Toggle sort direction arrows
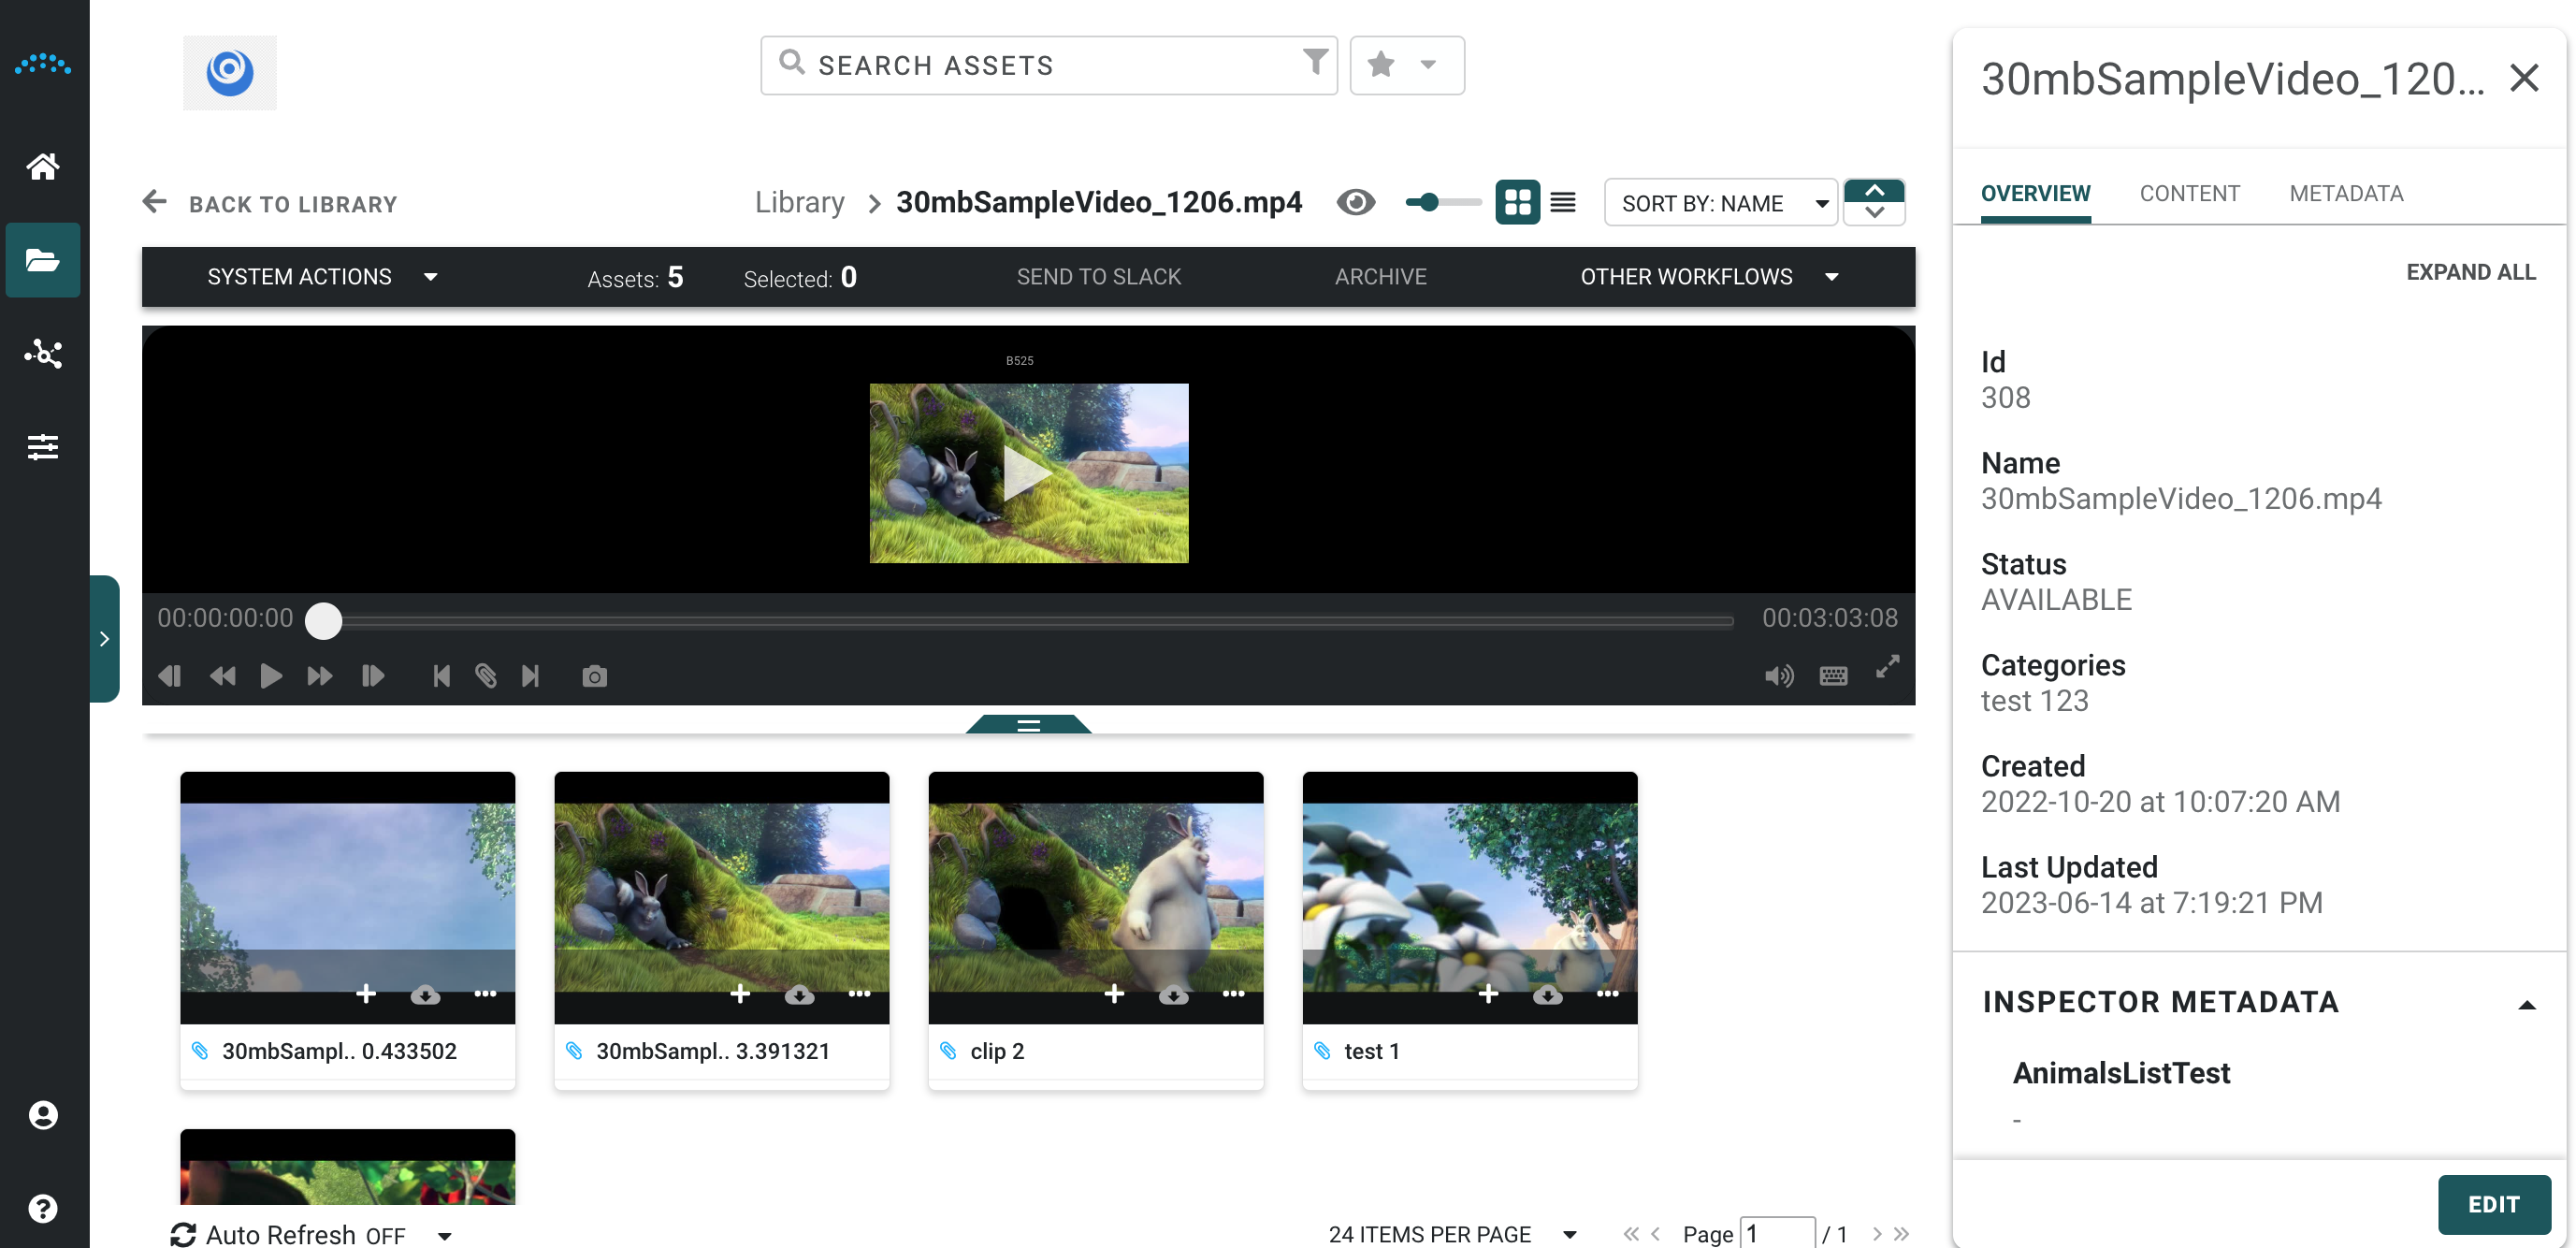 [1874, 201]
